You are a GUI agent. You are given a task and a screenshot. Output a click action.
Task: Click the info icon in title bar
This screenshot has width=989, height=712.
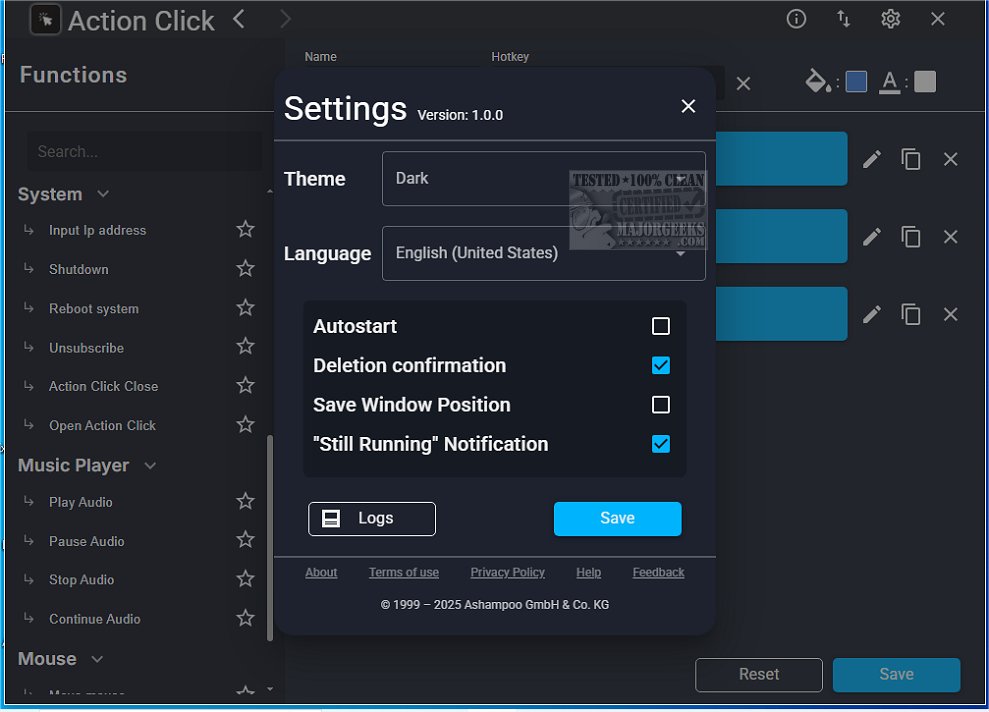[796, 19]
